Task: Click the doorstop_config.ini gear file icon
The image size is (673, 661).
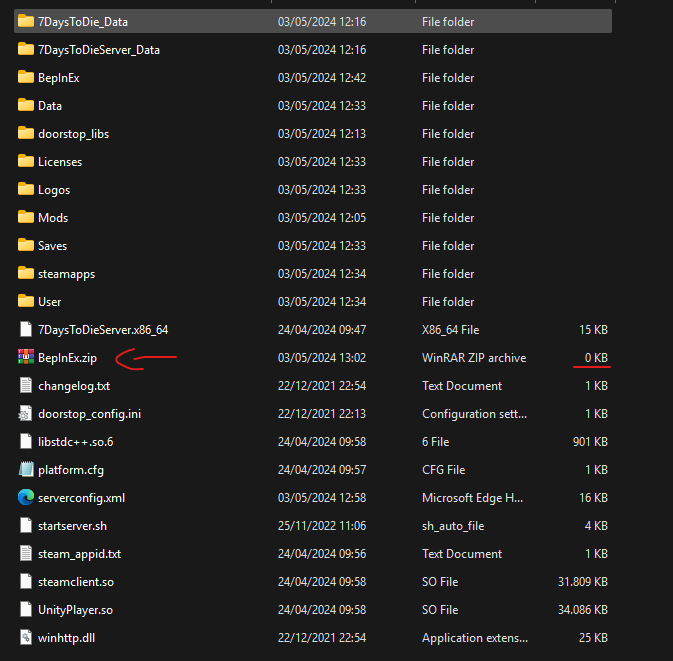Action: (x=25, y=413)
